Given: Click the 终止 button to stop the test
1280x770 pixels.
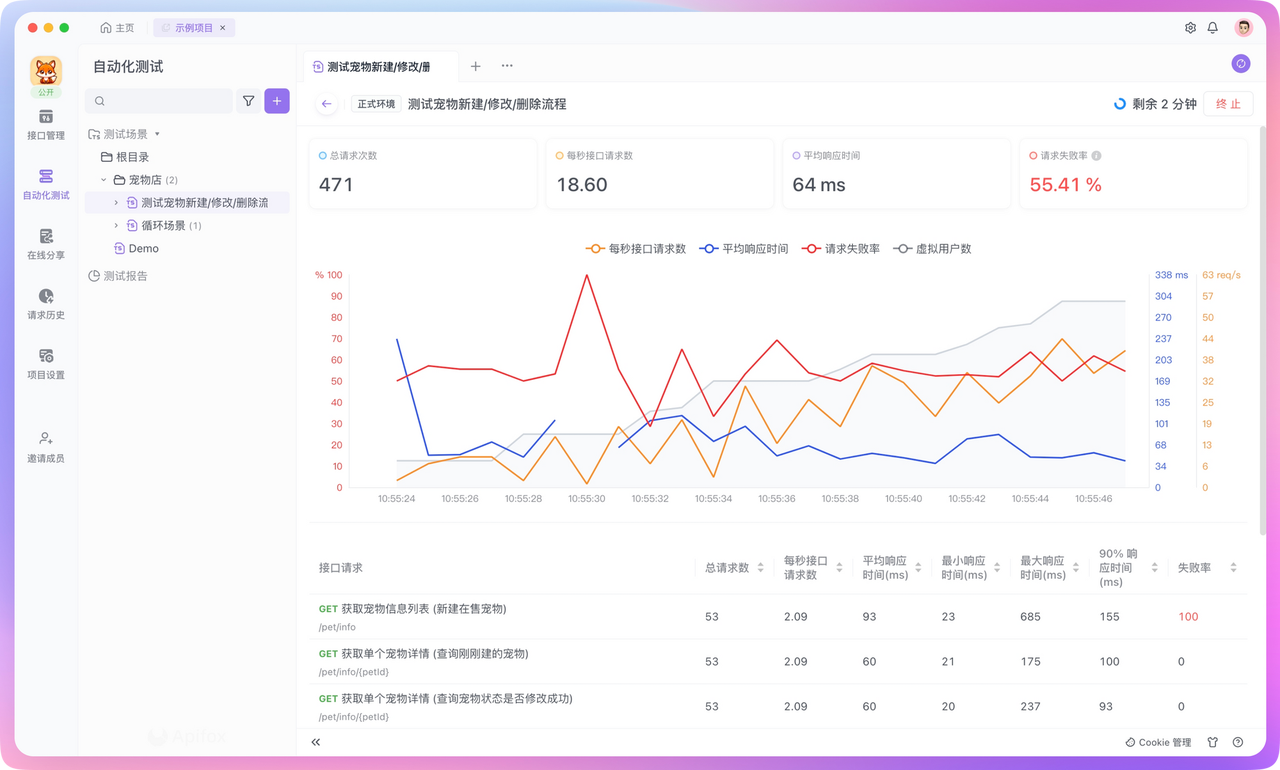Looking at the screenshot, I should (1228, 103).
